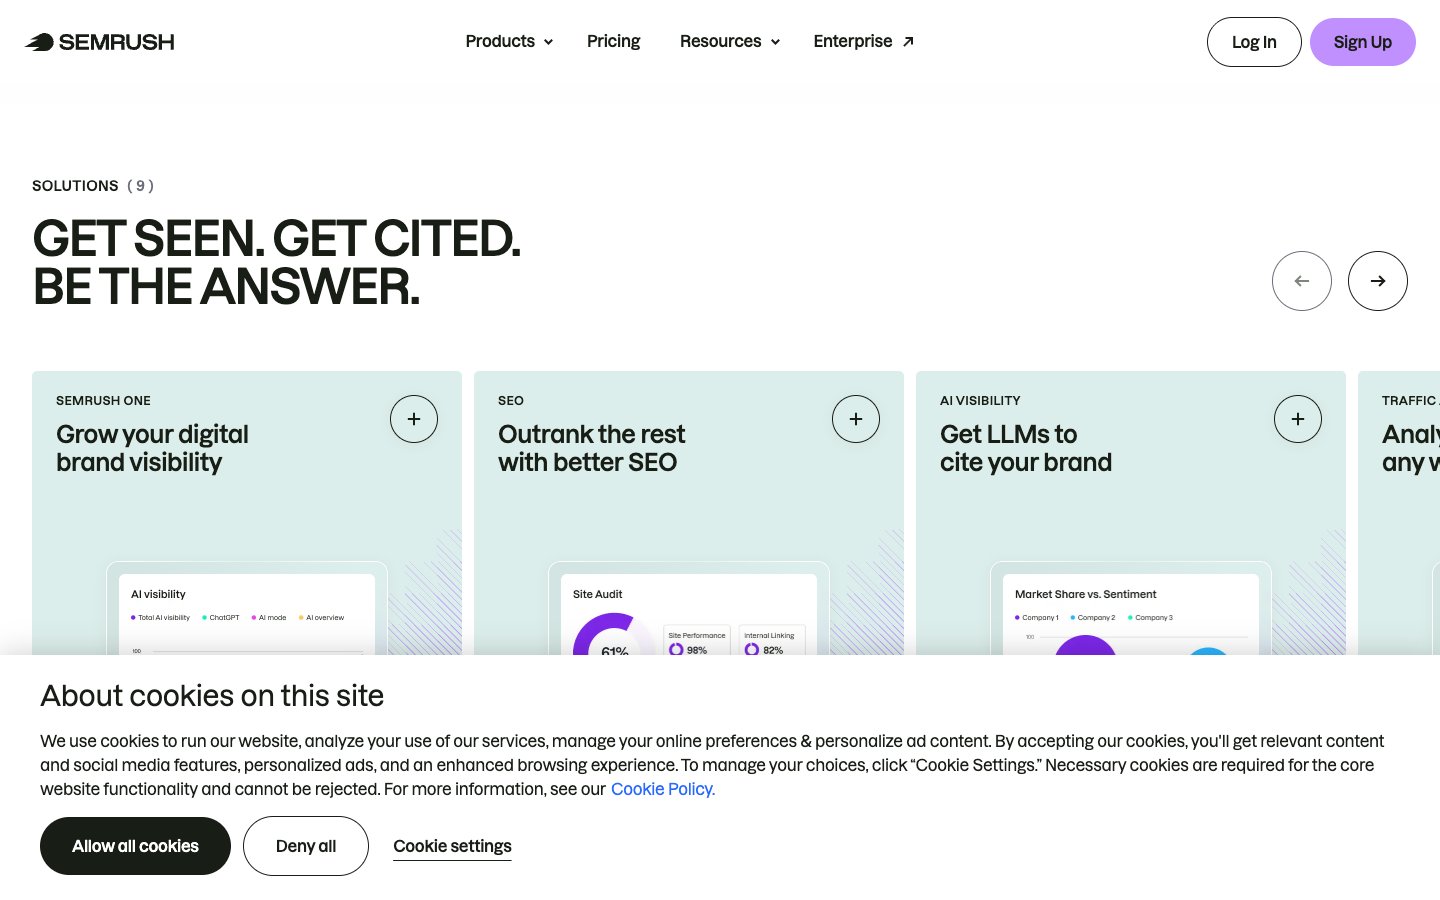This screenshot has width=1440, height=900.
Task: Click the Enterprise external arrow icon
Action: pyautogui.click(x=908, y=42)
